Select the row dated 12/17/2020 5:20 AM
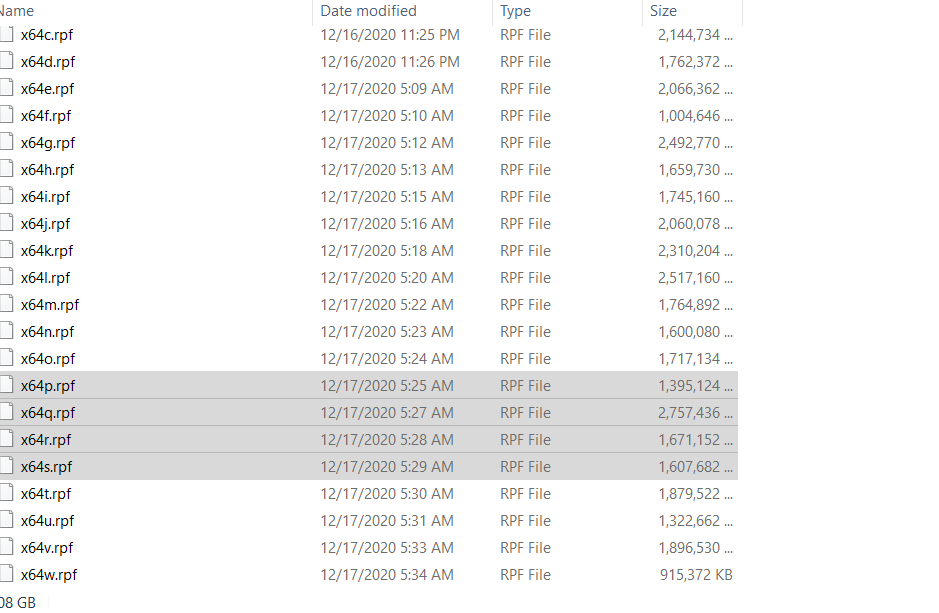The width and height of the screenshot is (939, 613). 387,278
